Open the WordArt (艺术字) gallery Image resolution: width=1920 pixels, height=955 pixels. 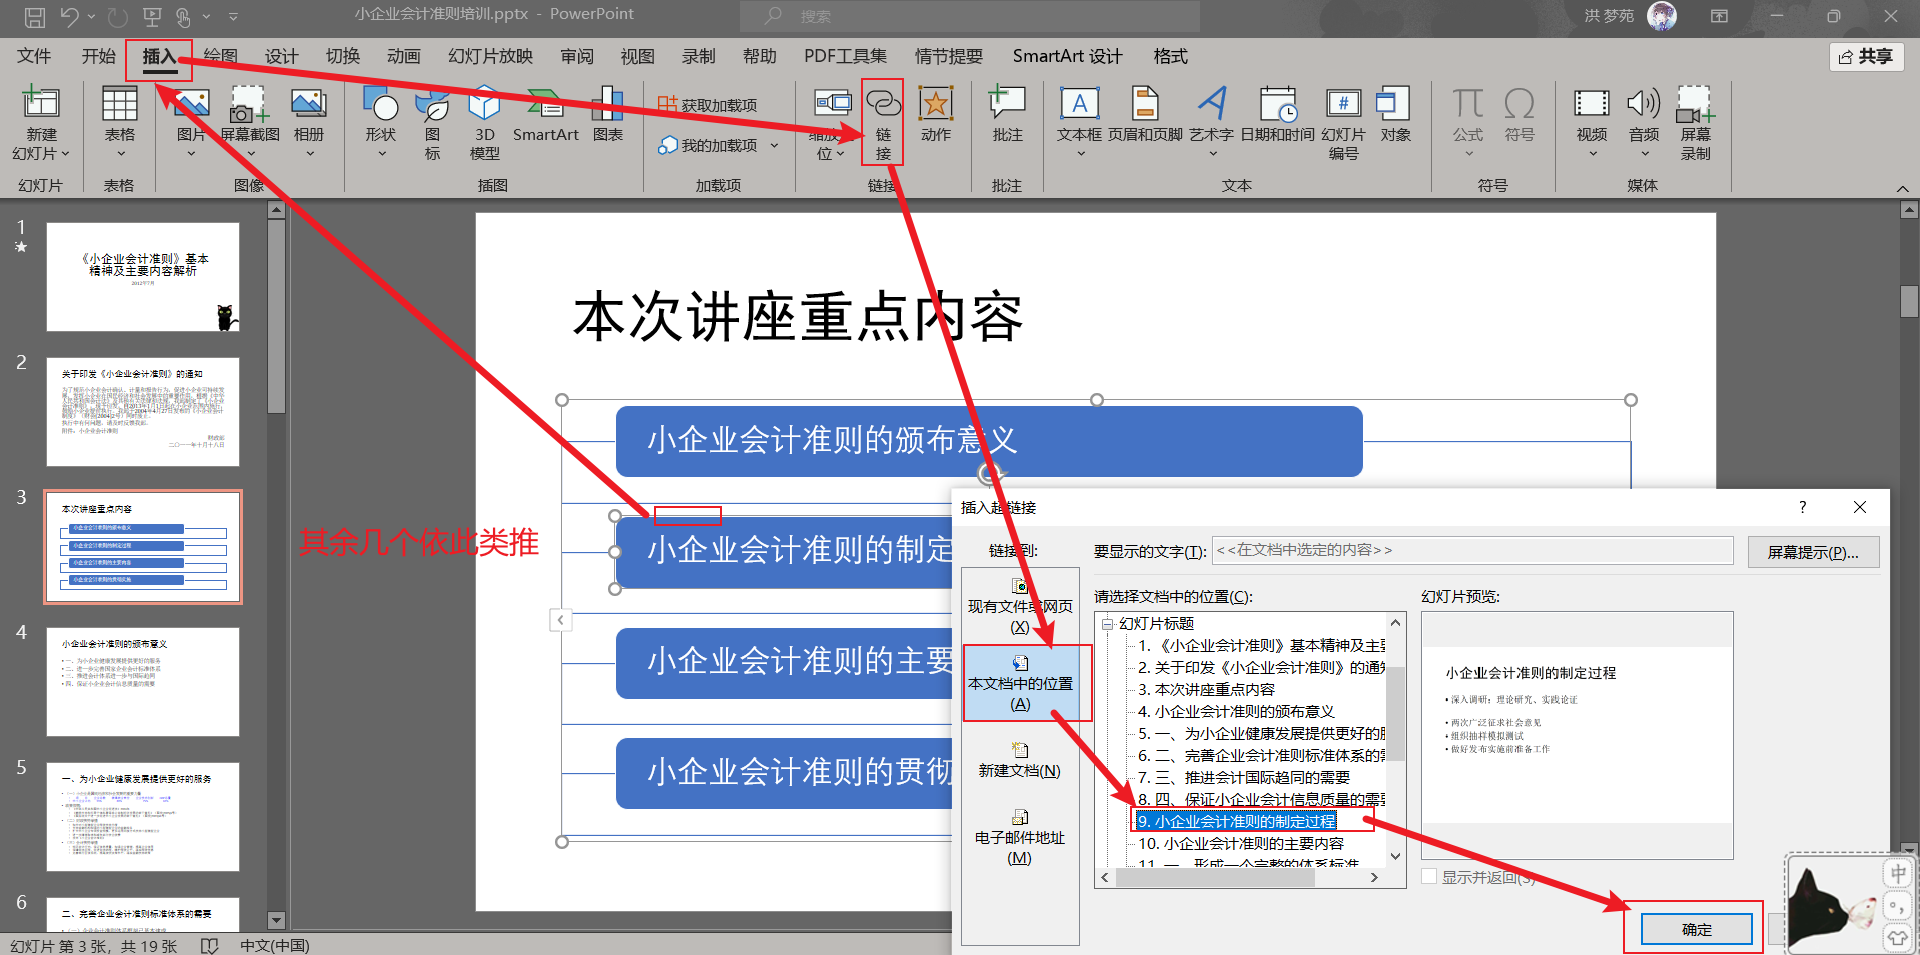1211,124
